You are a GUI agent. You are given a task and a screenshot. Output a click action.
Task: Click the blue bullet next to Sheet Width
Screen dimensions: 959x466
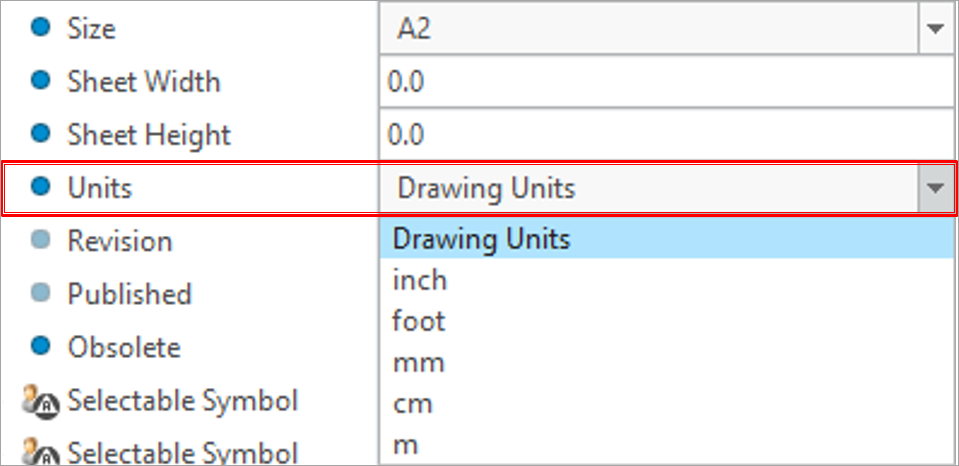[40, 81]
